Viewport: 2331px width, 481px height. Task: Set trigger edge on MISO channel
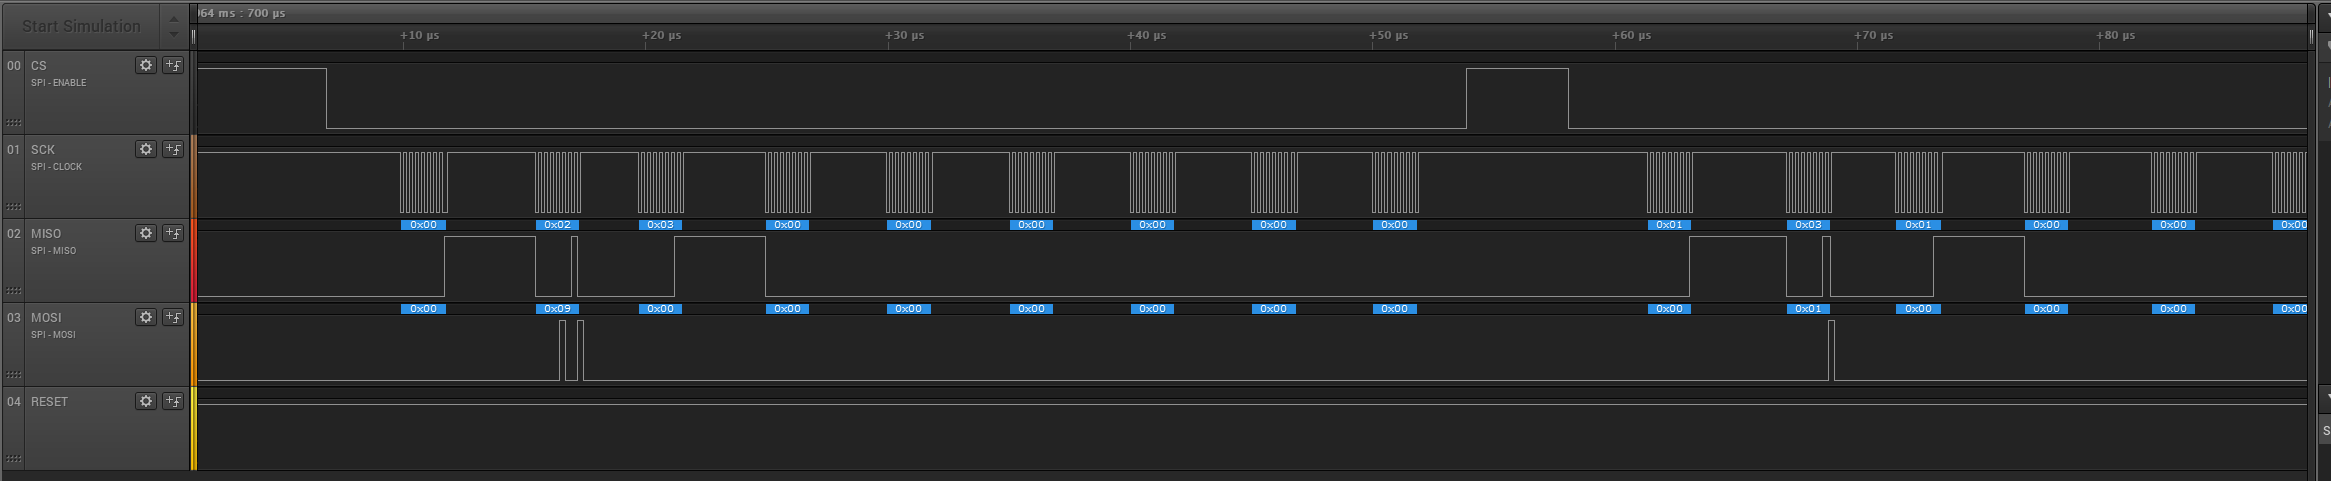point(173,233)
